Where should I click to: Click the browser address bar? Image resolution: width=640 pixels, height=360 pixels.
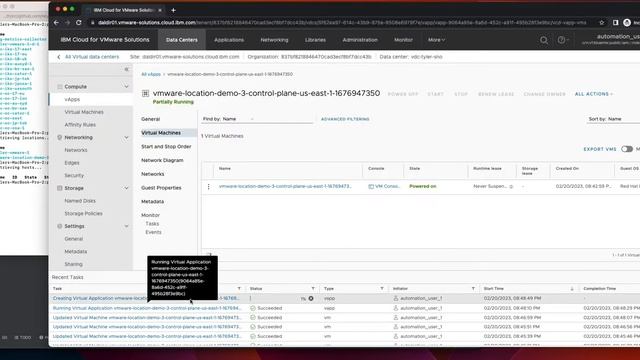tap(342, 22)
